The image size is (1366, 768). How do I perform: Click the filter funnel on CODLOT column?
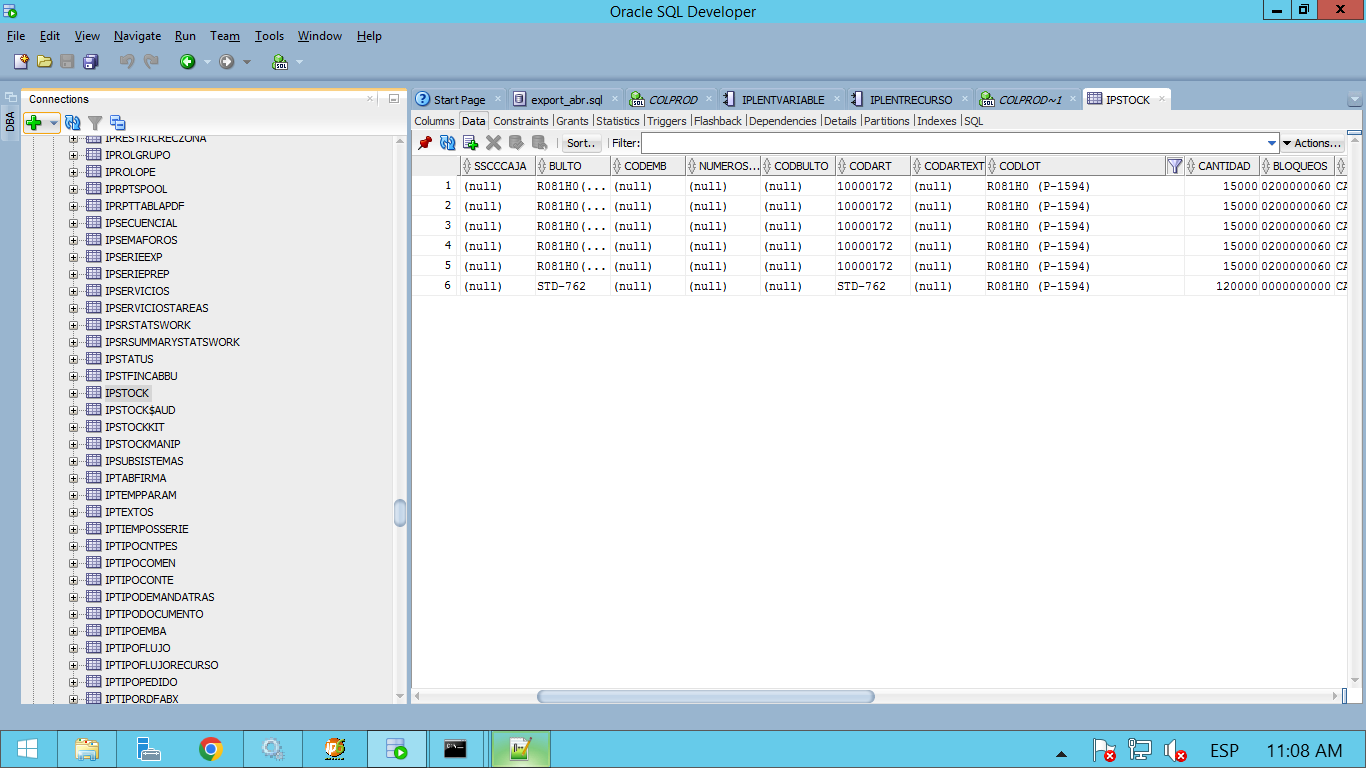pos(1175,166)
